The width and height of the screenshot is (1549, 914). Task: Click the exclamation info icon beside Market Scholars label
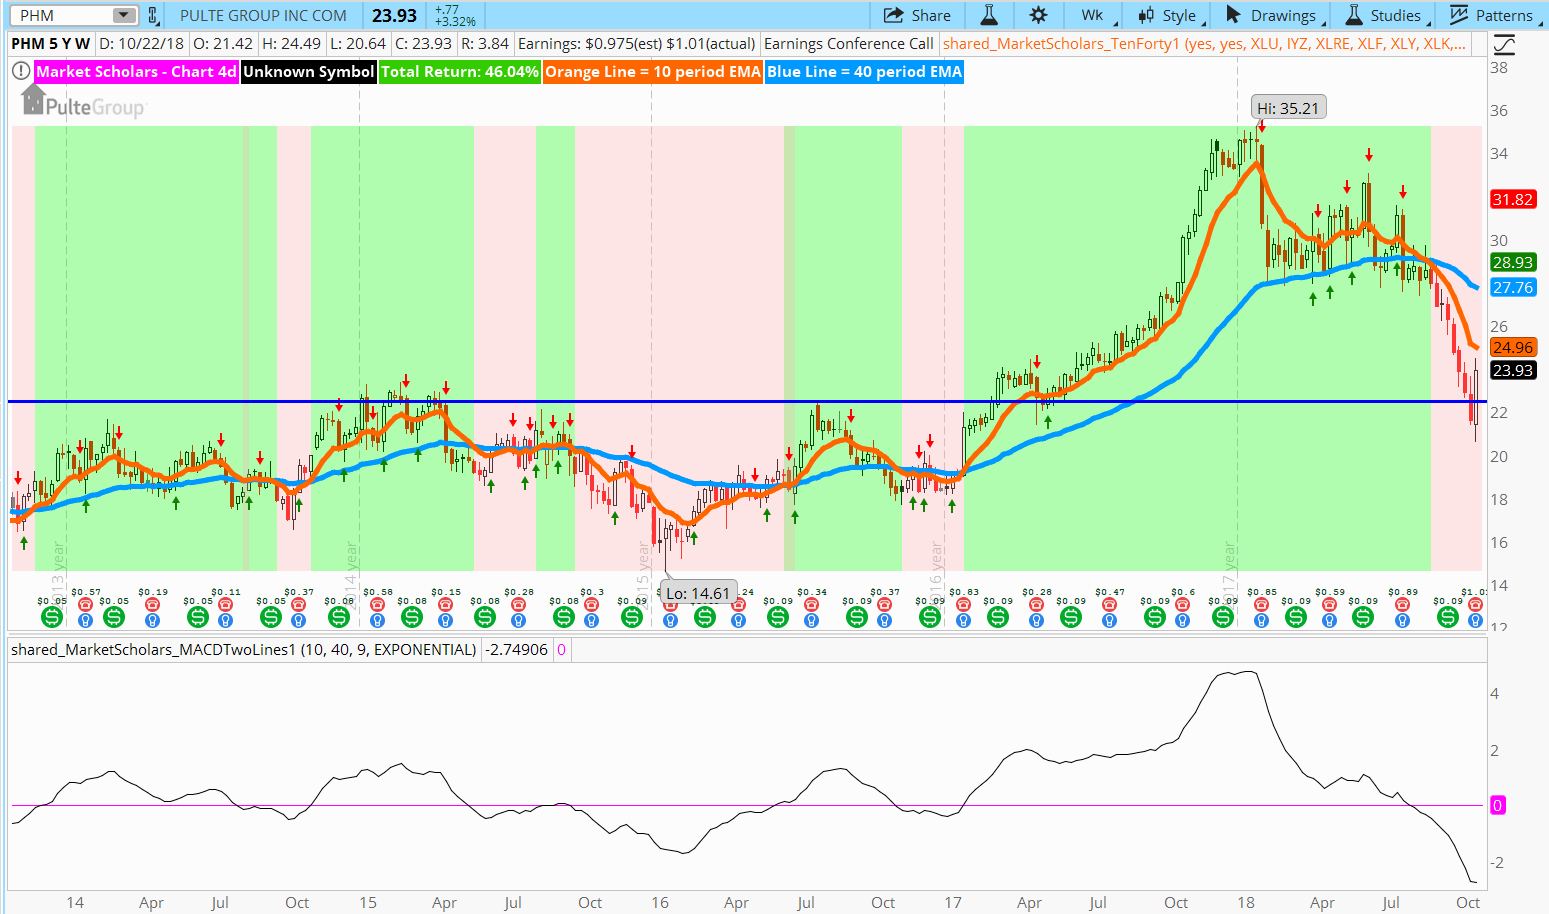(x=20, y=71)
